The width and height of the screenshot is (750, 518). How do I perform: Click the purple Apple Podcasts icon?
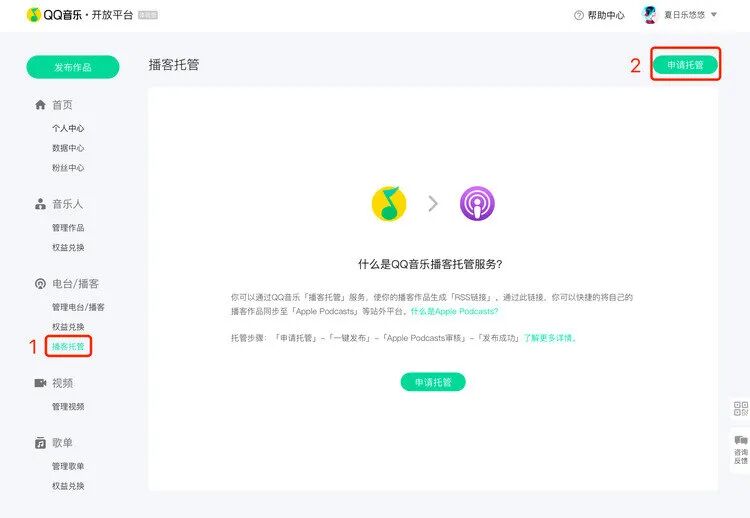coord(477,203)
